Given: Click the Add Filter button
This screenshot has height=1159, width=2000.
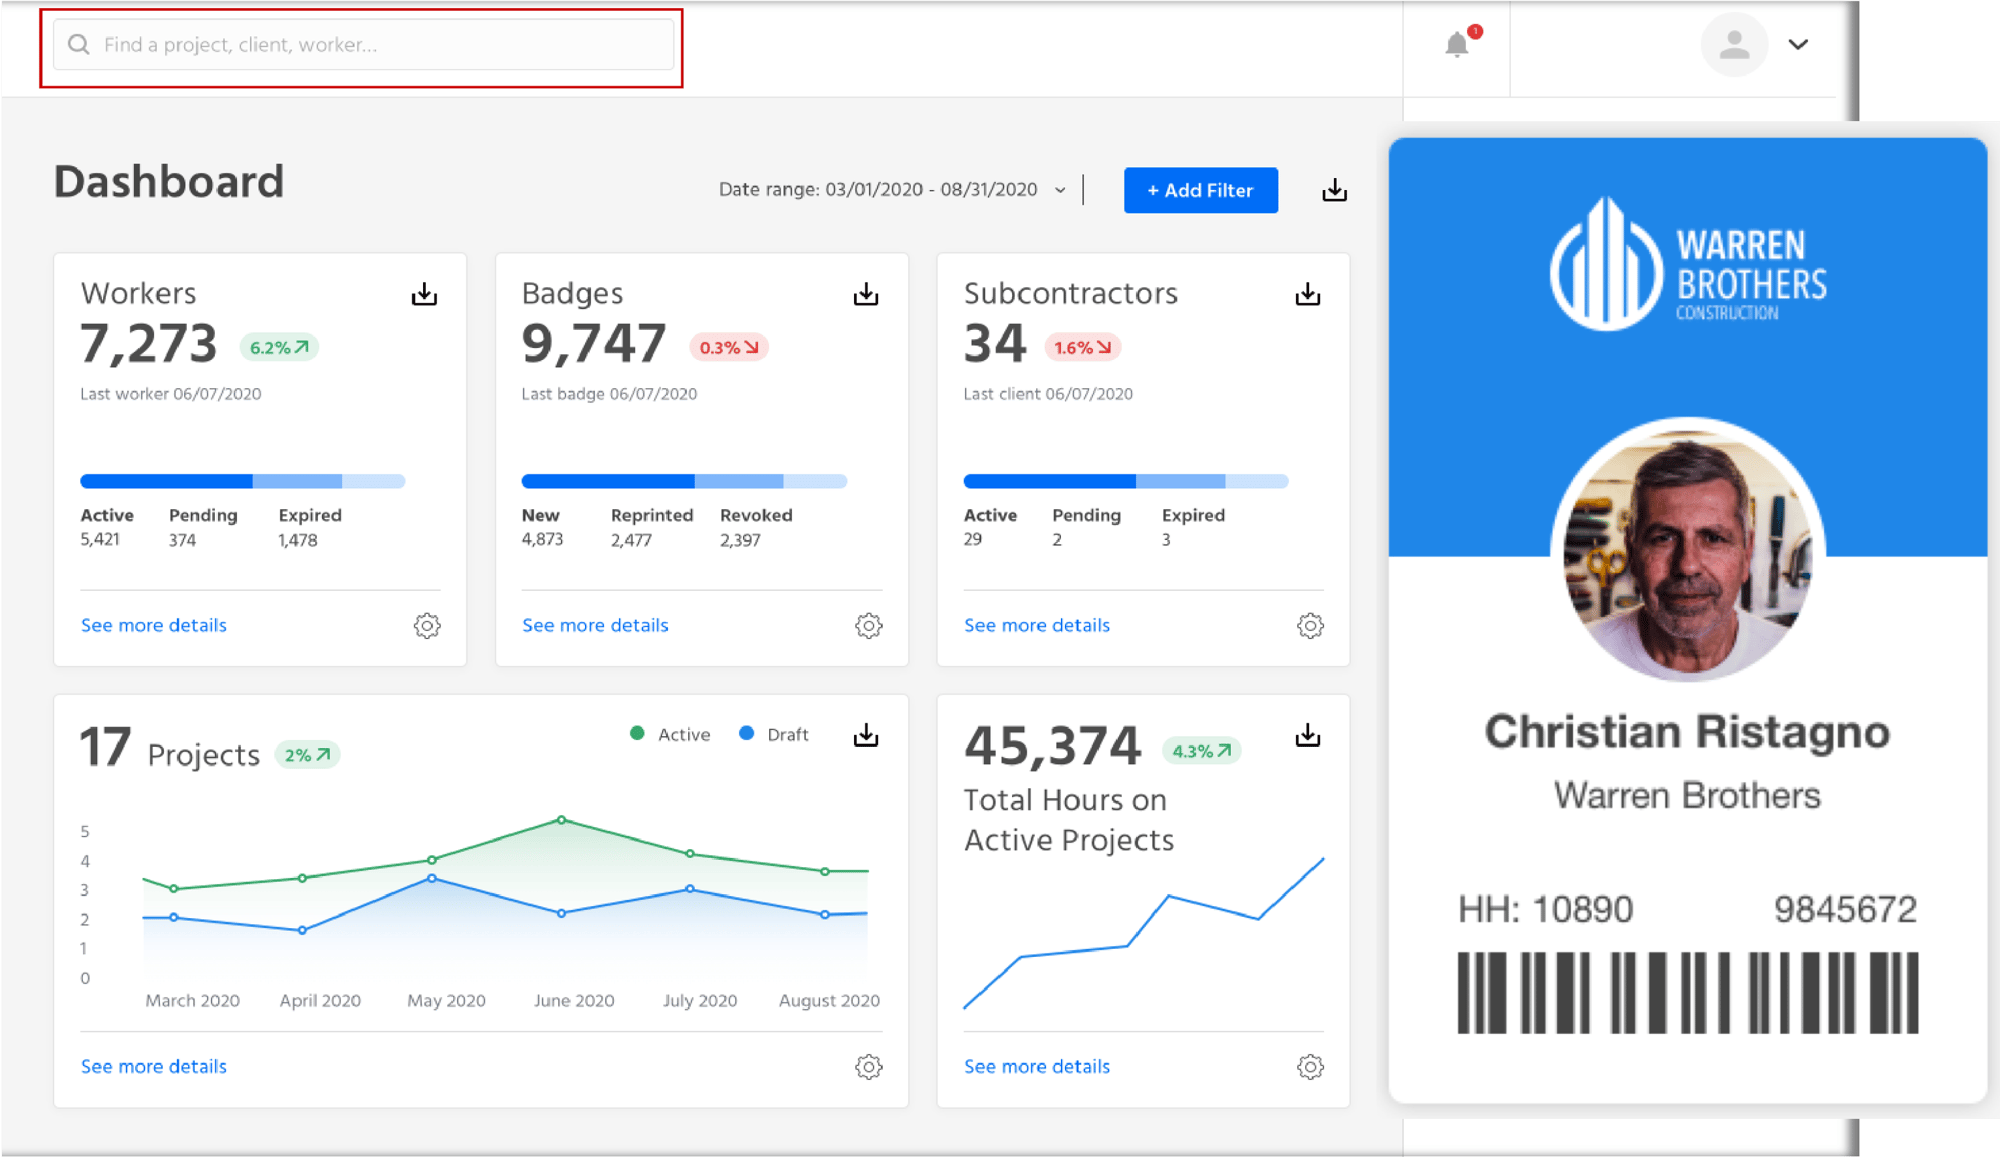Looking at the screenshot, I should click(1200, 190).
